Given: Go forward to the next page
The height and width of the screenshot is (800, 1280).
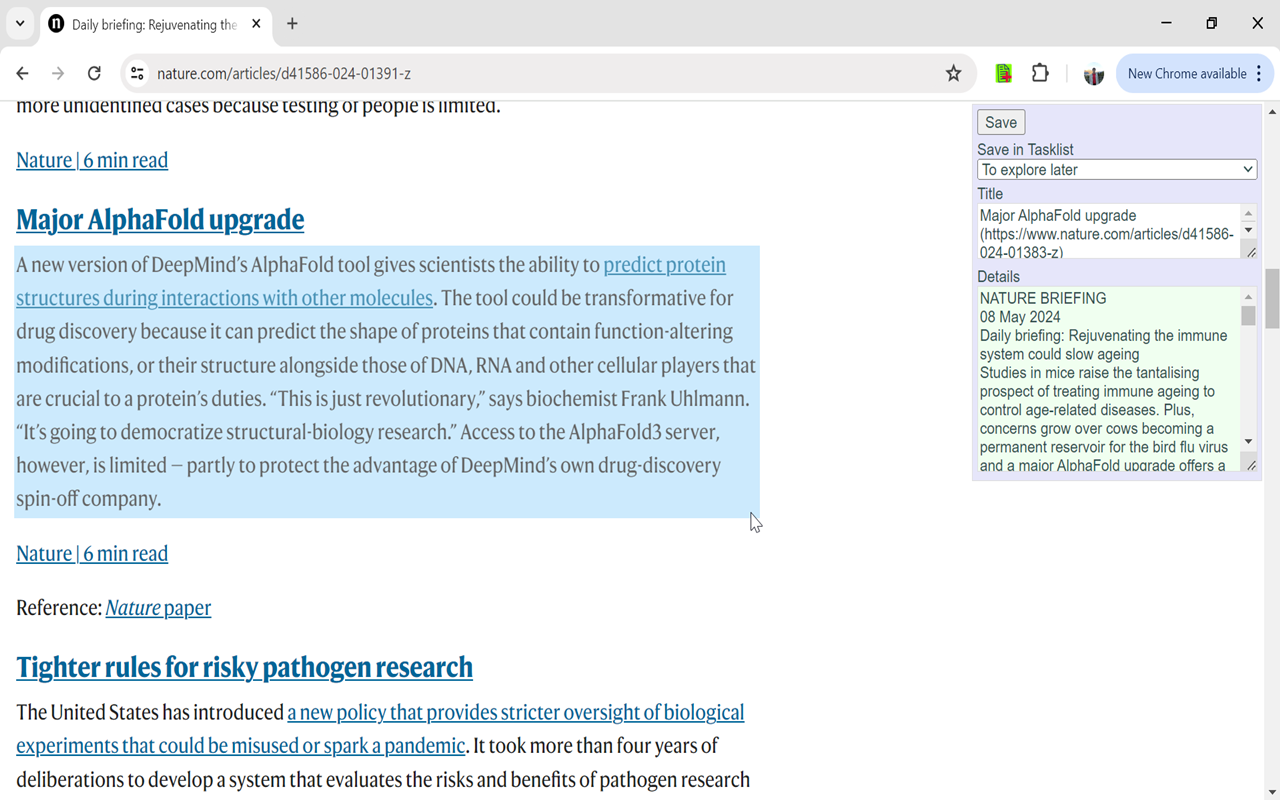Looking at the screenshot, I should tap(58, 73).
